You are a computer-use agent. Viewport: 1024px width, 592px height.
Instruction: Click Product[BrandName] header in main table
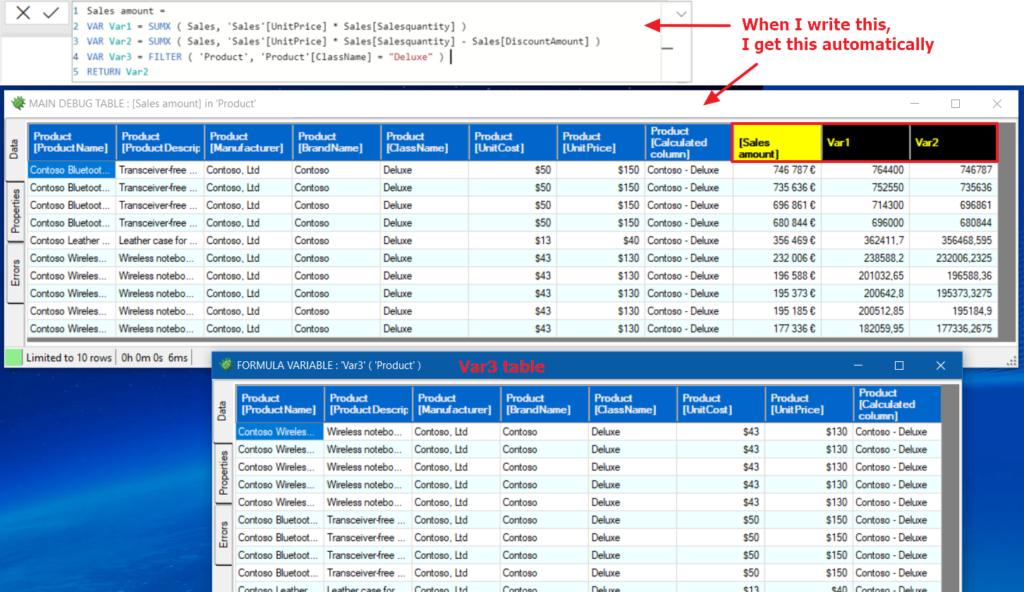[336, 142]
